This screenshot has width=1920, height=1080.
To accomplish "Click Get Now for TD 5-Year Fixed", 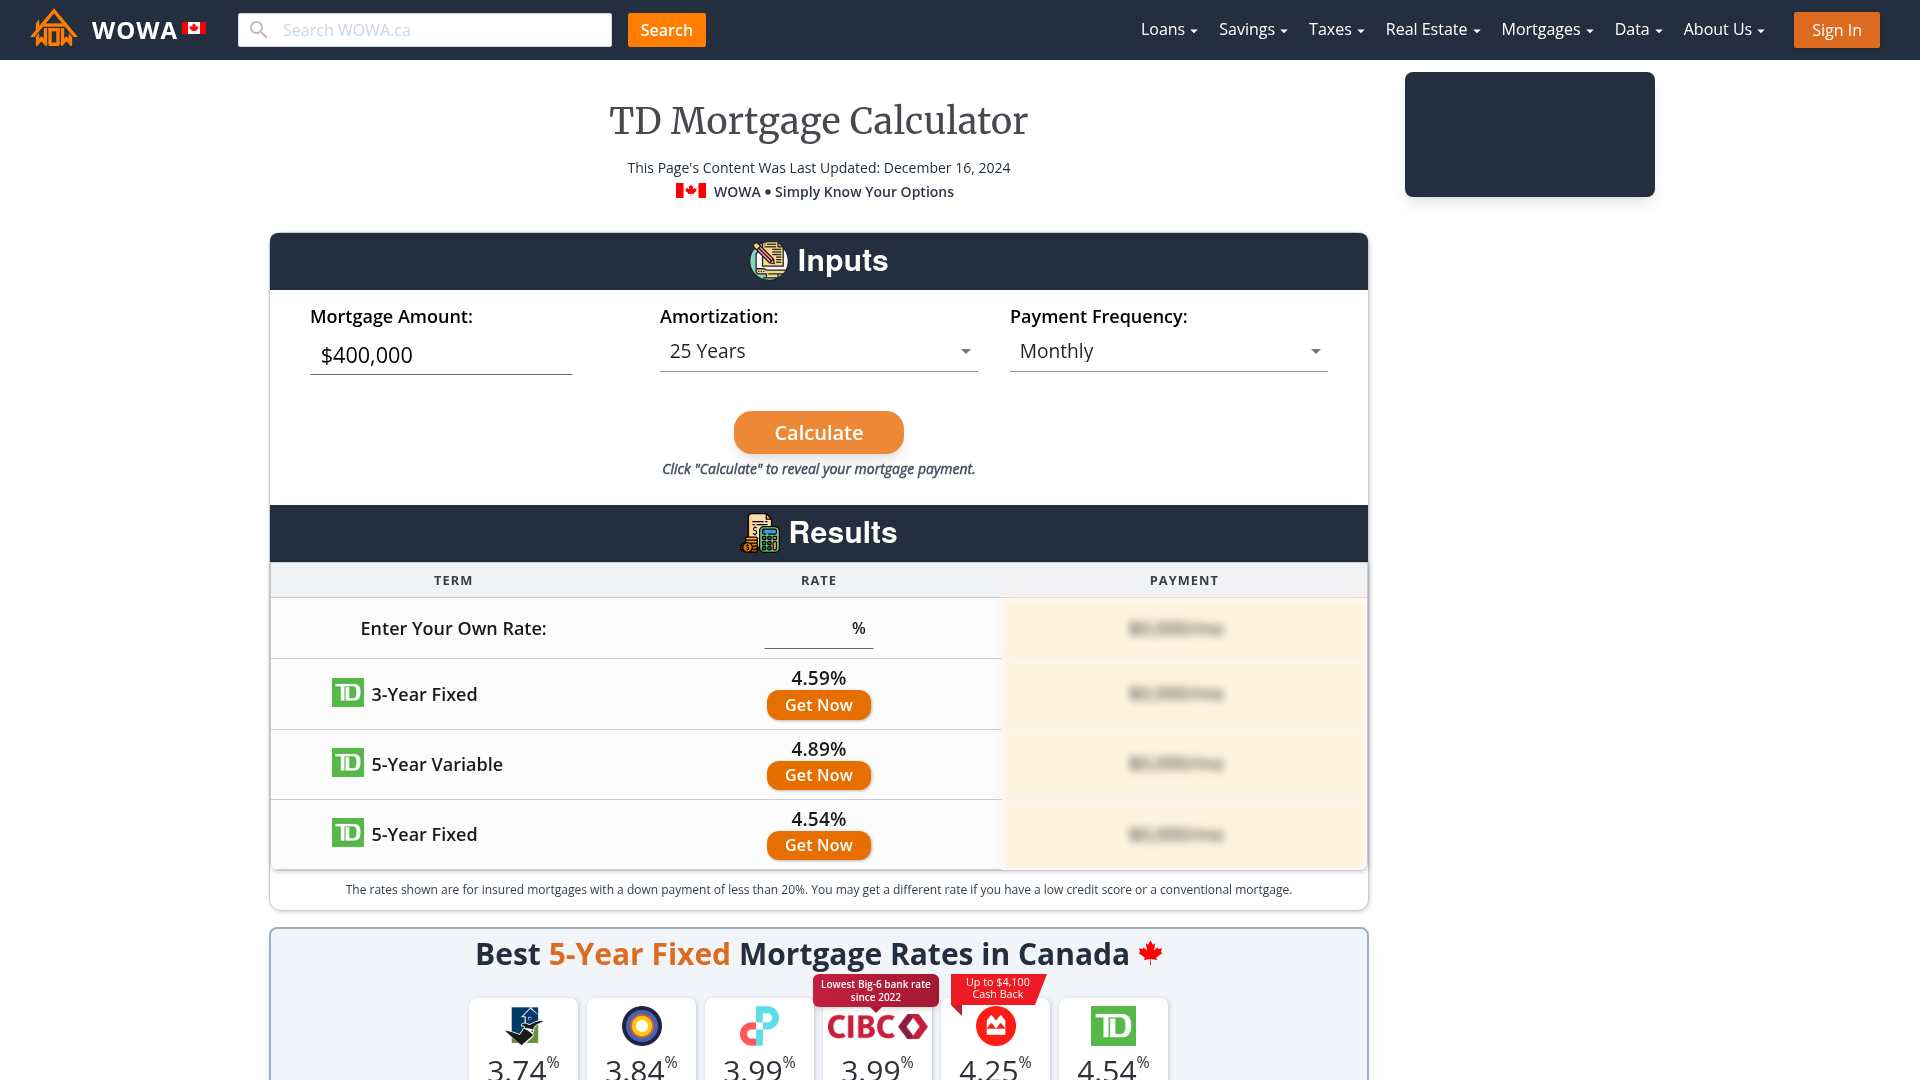I will [x=819, y=844].
